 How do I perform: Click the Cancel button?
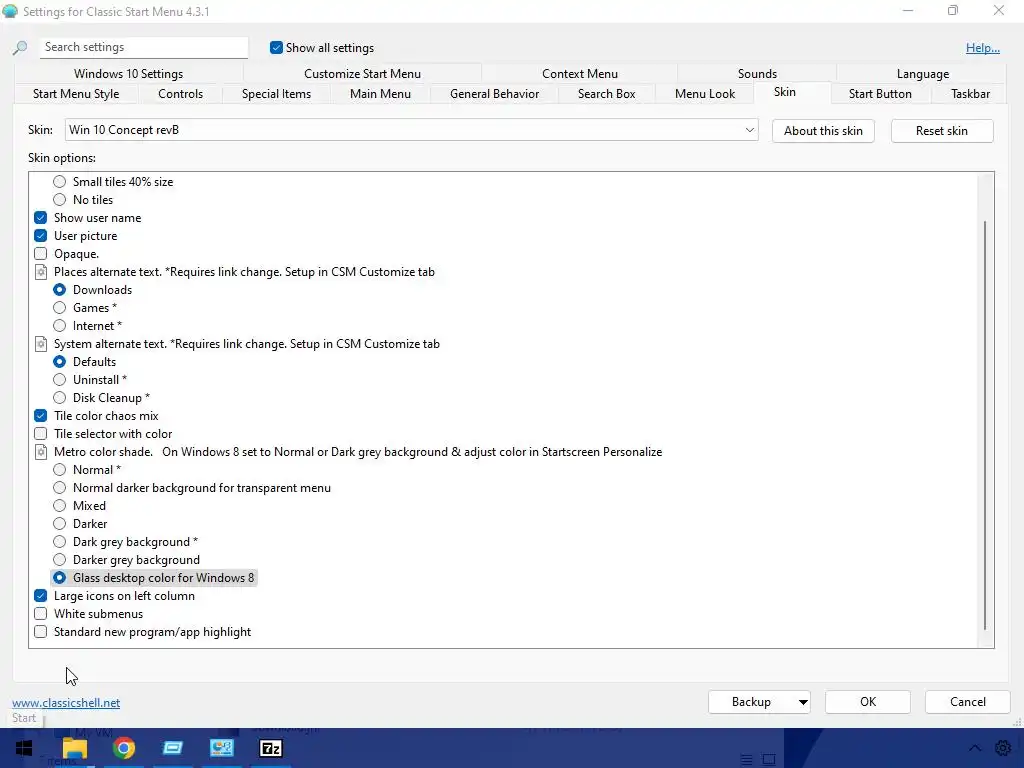pos(967,702)
